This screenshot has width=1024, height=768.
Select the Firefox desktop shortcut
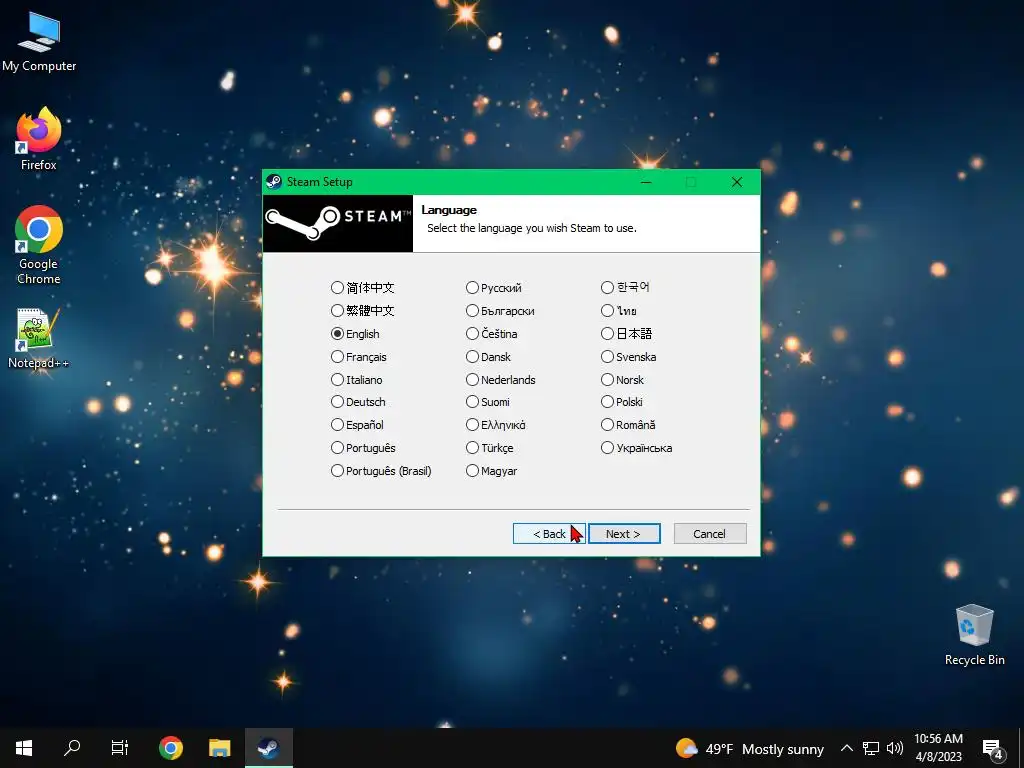39,139
